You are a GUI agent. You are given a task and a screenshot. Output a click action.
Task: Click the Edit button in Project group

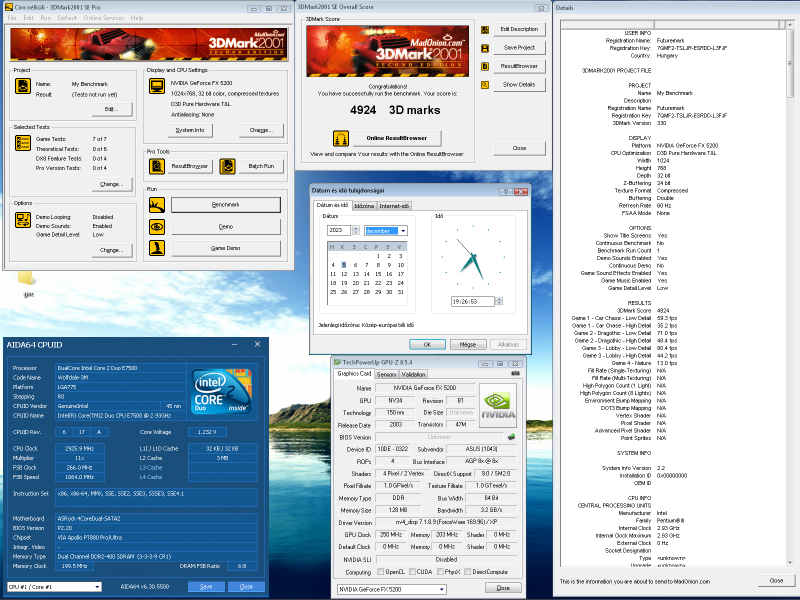point(112,109)
